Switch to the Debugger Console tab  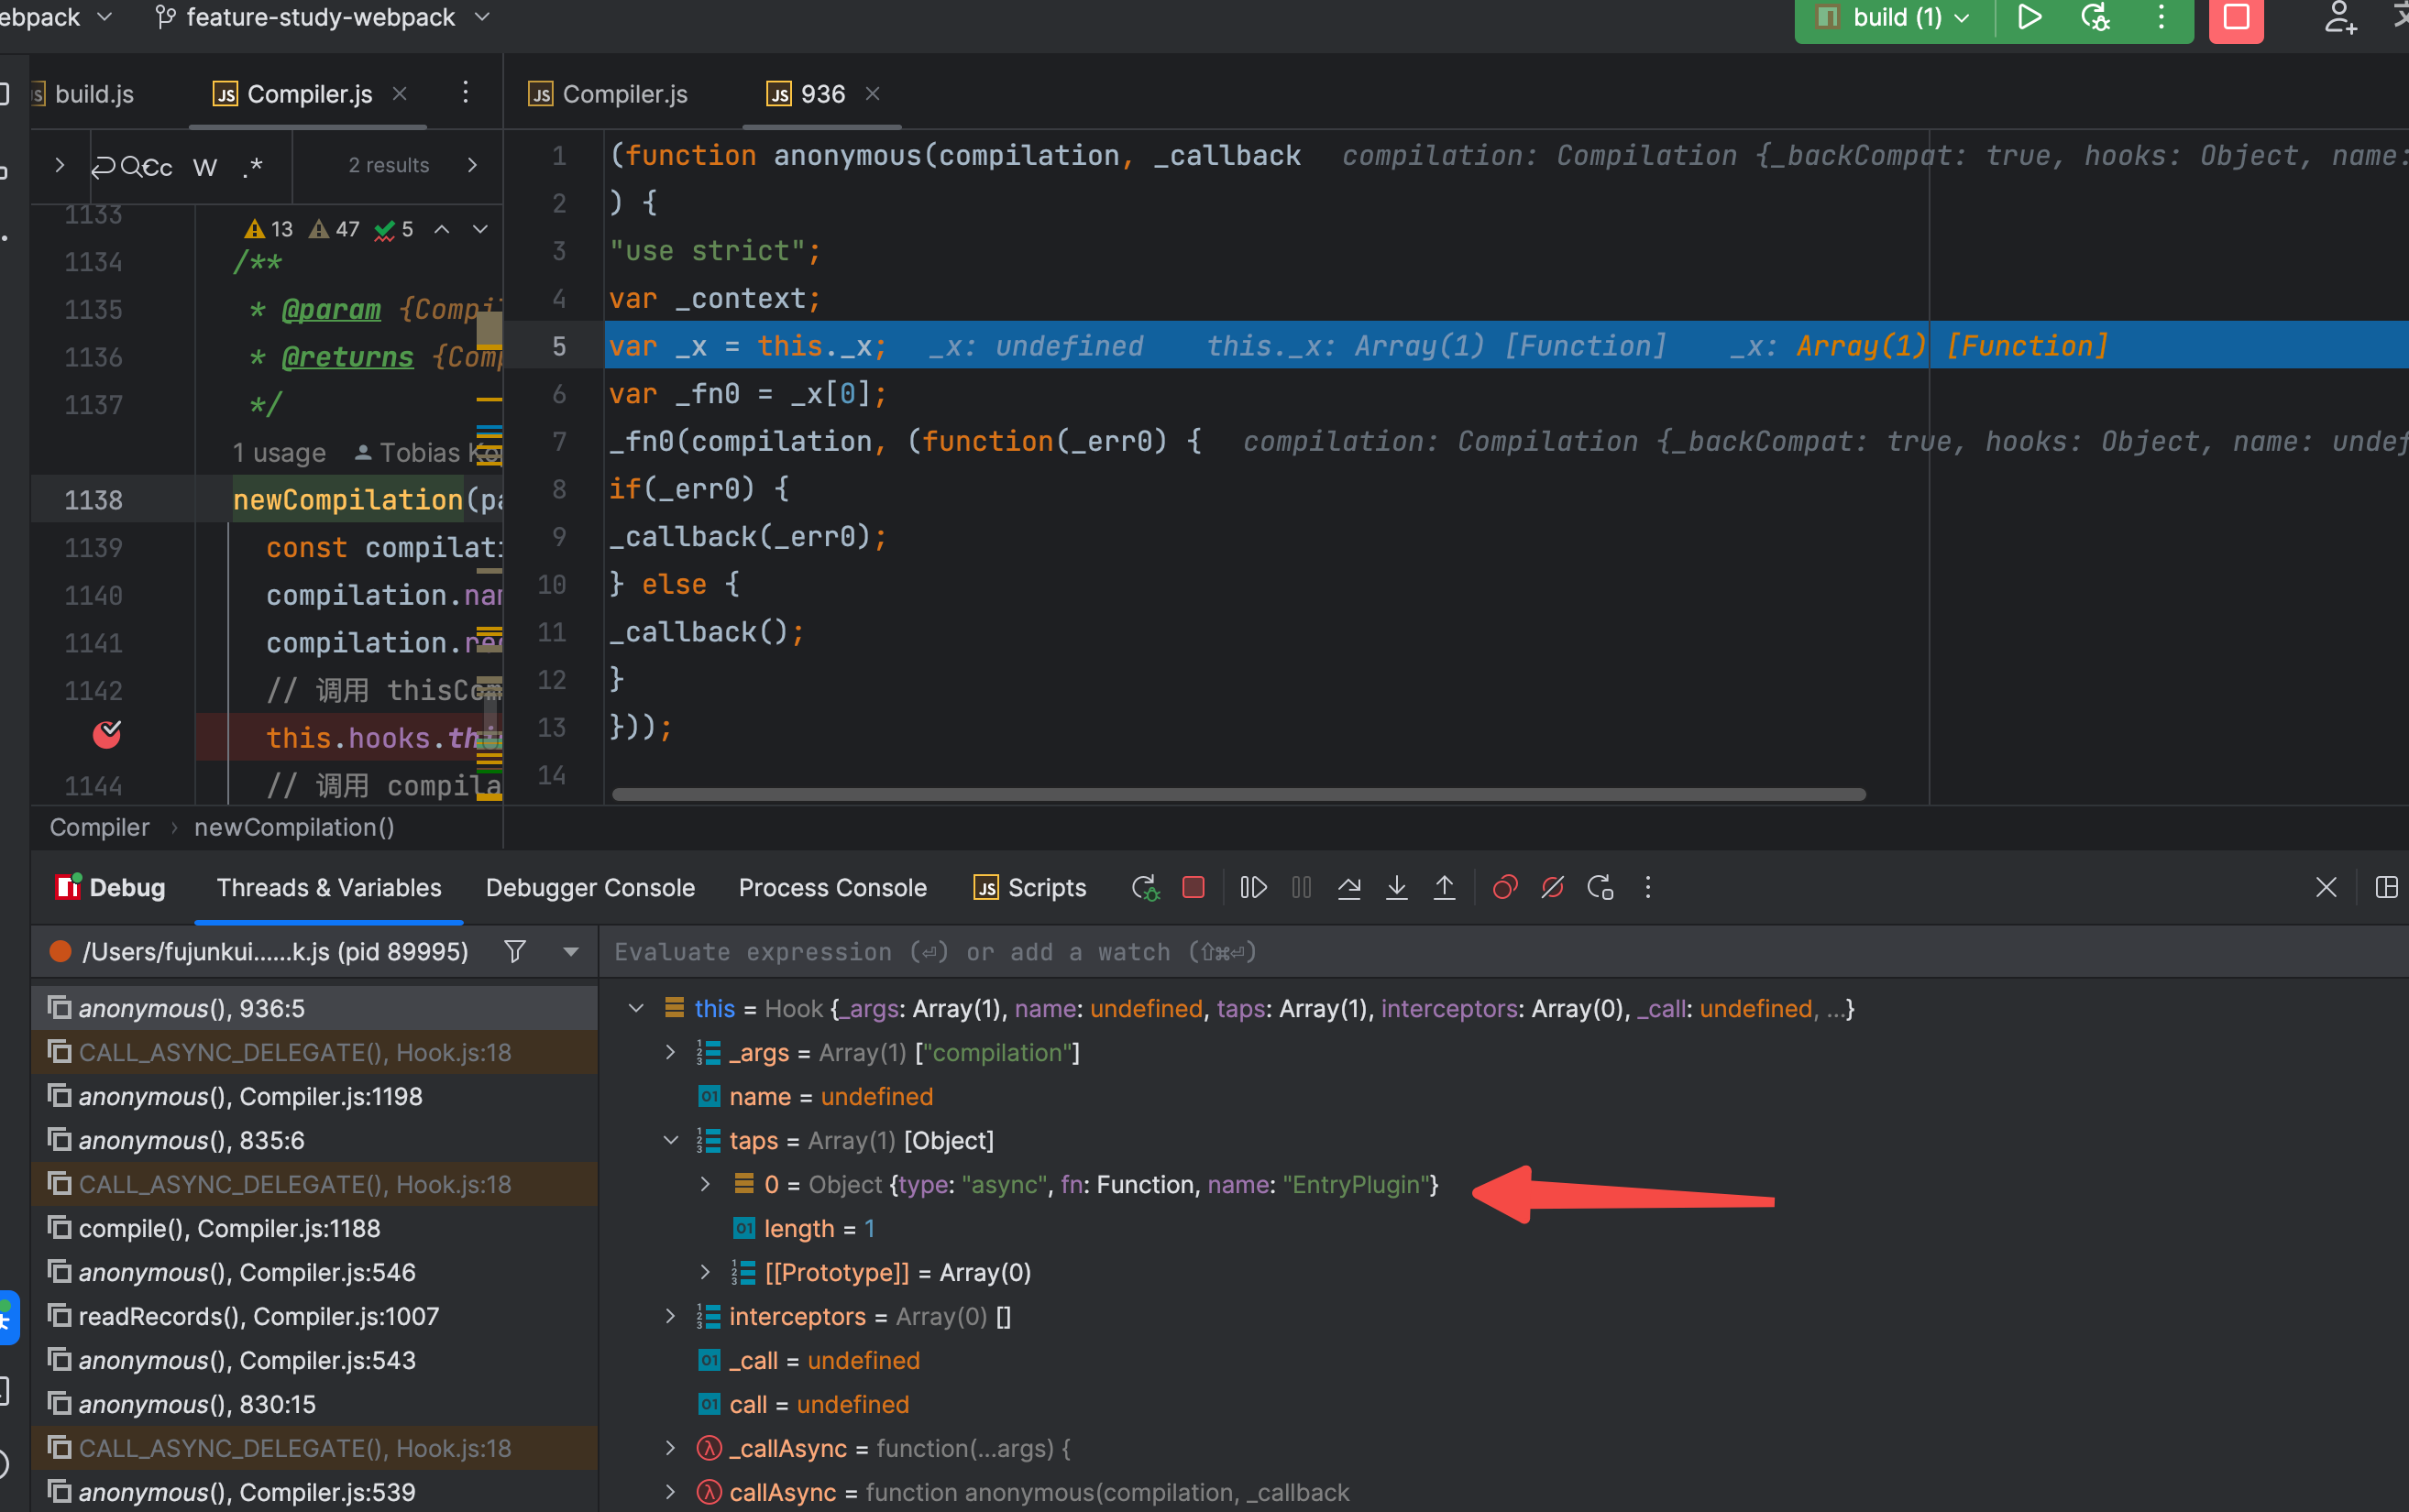coord(590,887)
